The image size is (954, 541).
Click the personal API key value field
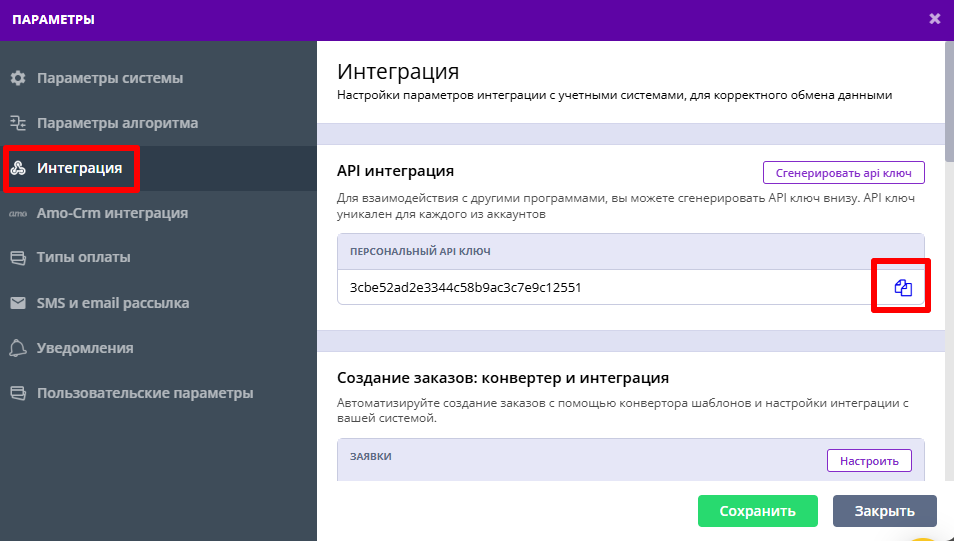(600, 288)
